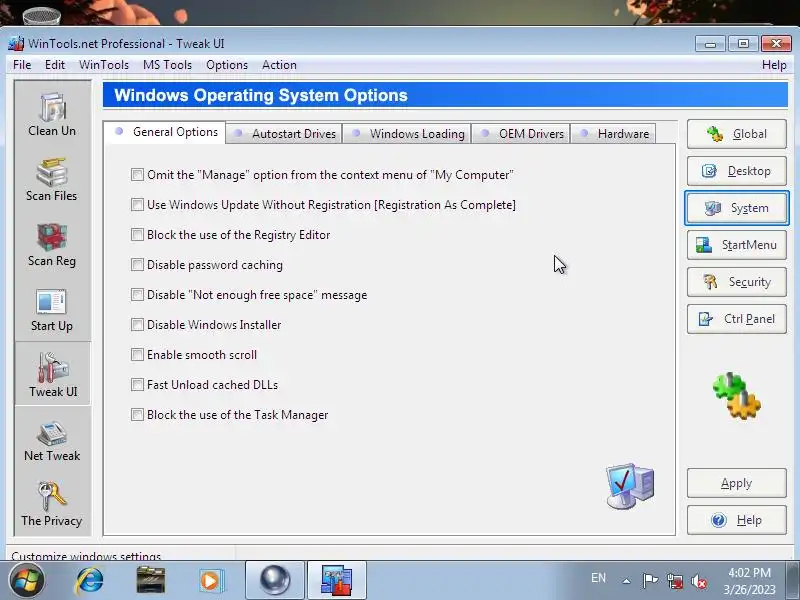Show hidden tray icons arrow
The image size is (800, 600).
(x=627, y=581)
